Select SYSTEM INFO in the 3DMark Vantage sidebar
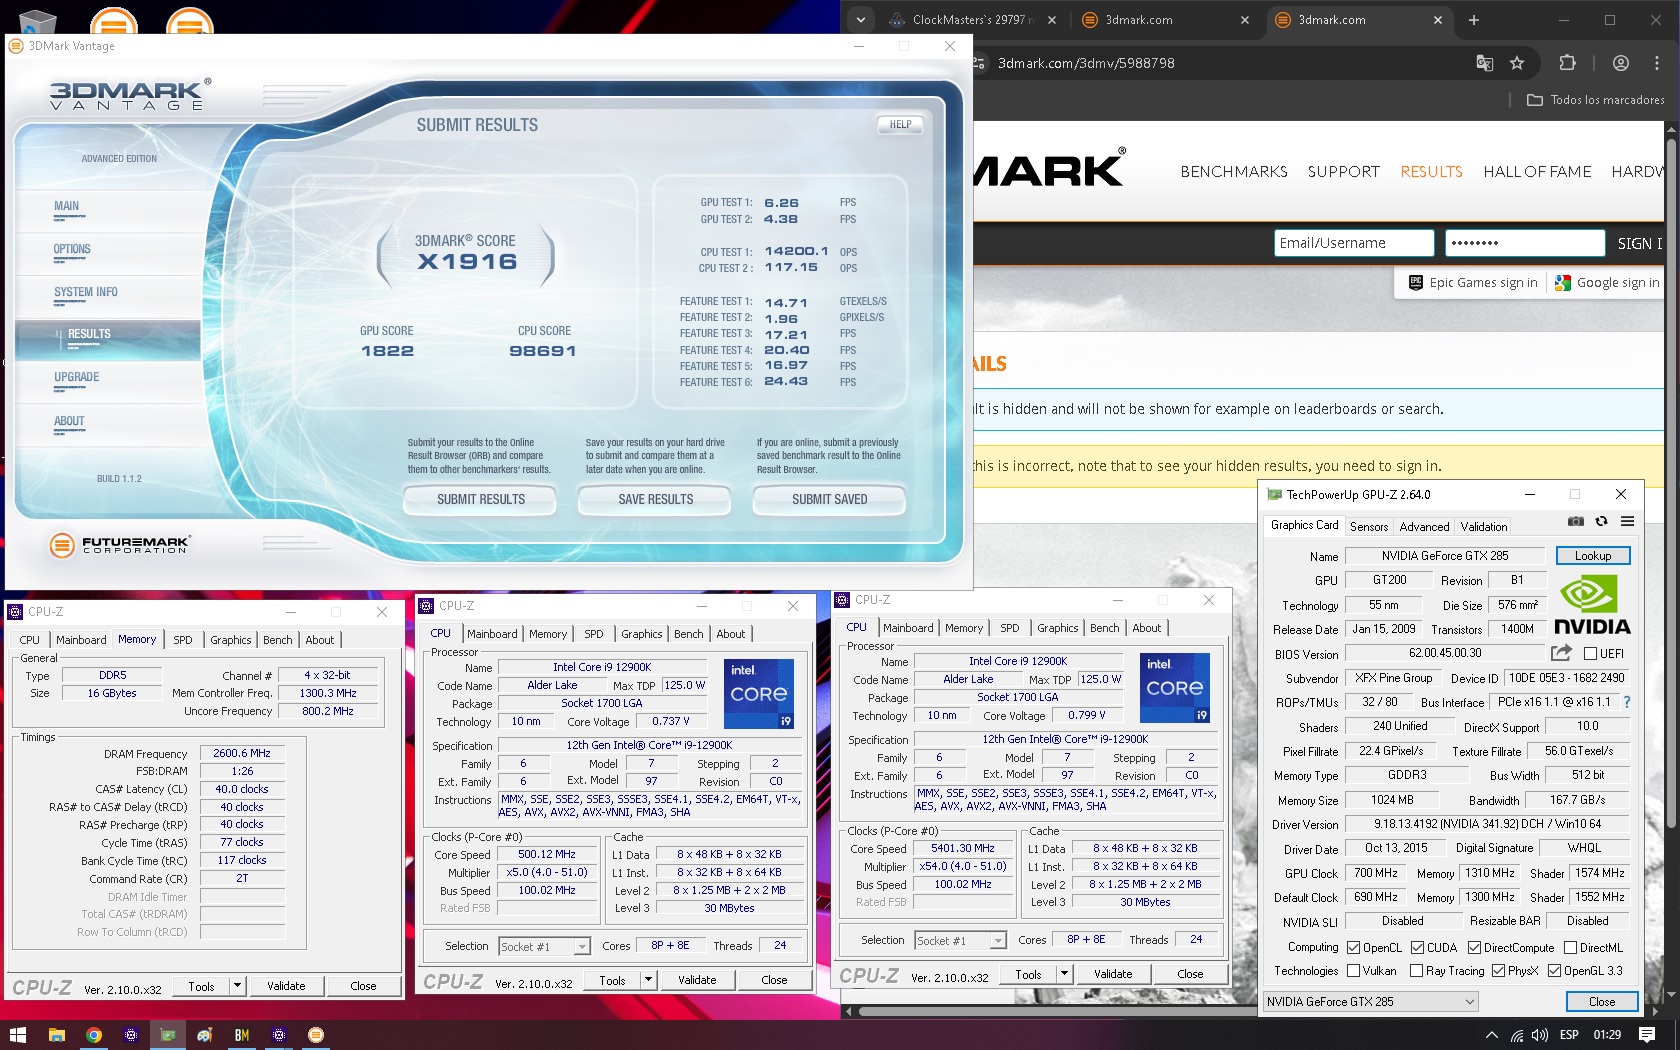This screenshot has width=1680, height=1050. pyautogui.click(x=86, y=293)
